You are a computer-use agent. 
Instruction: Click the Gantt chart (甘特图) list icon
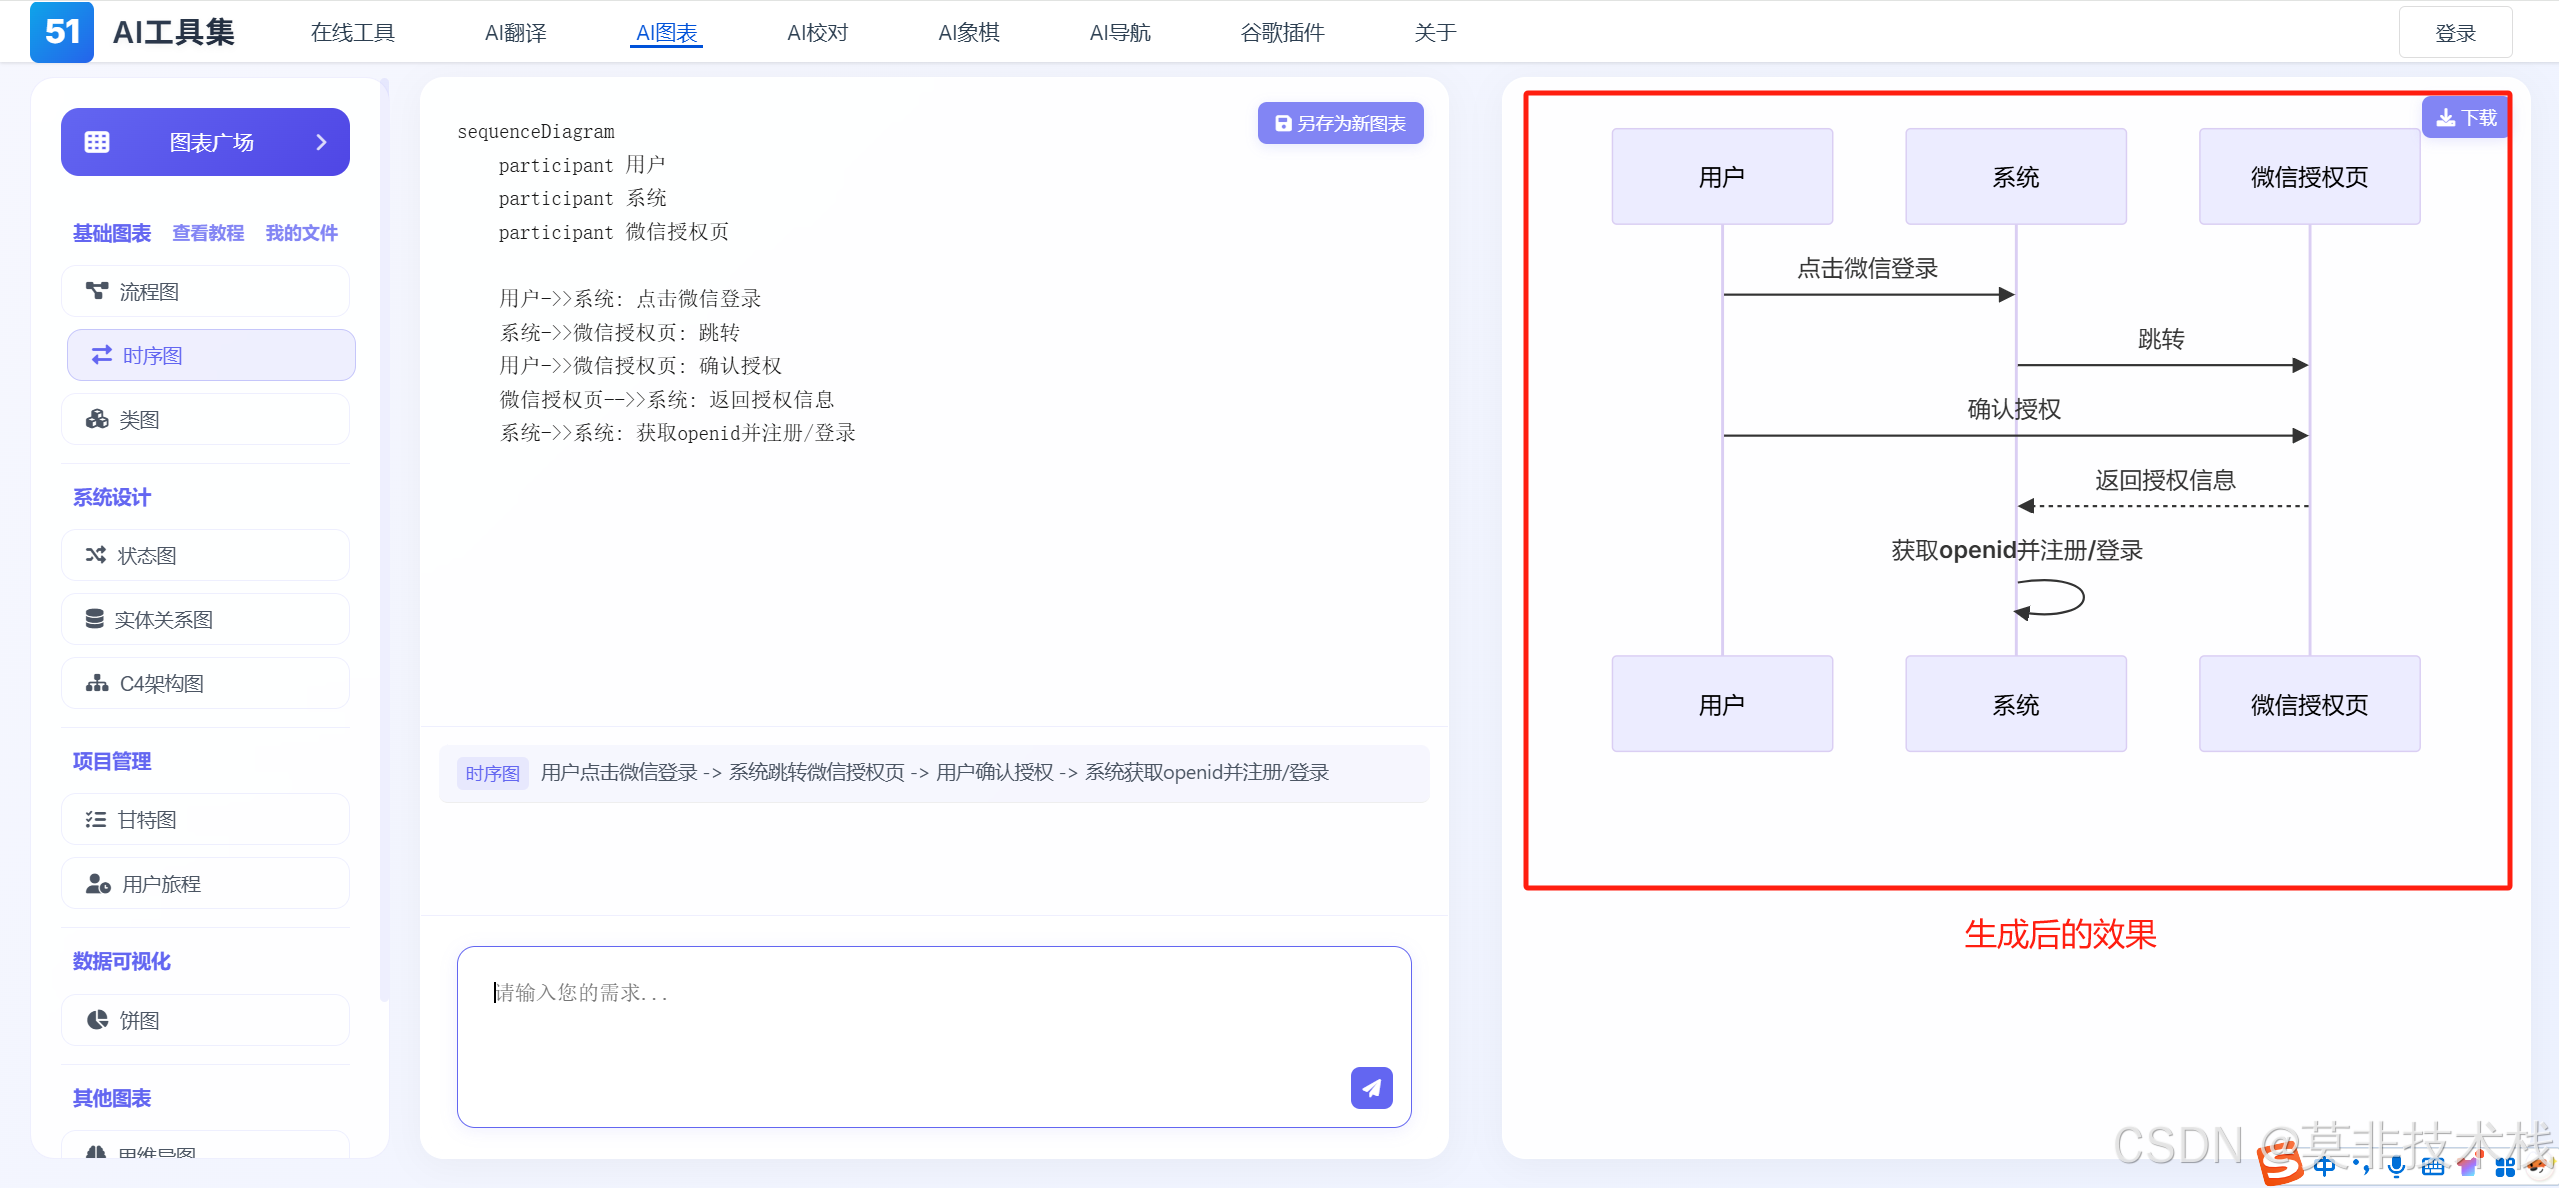tap(96, 819)
